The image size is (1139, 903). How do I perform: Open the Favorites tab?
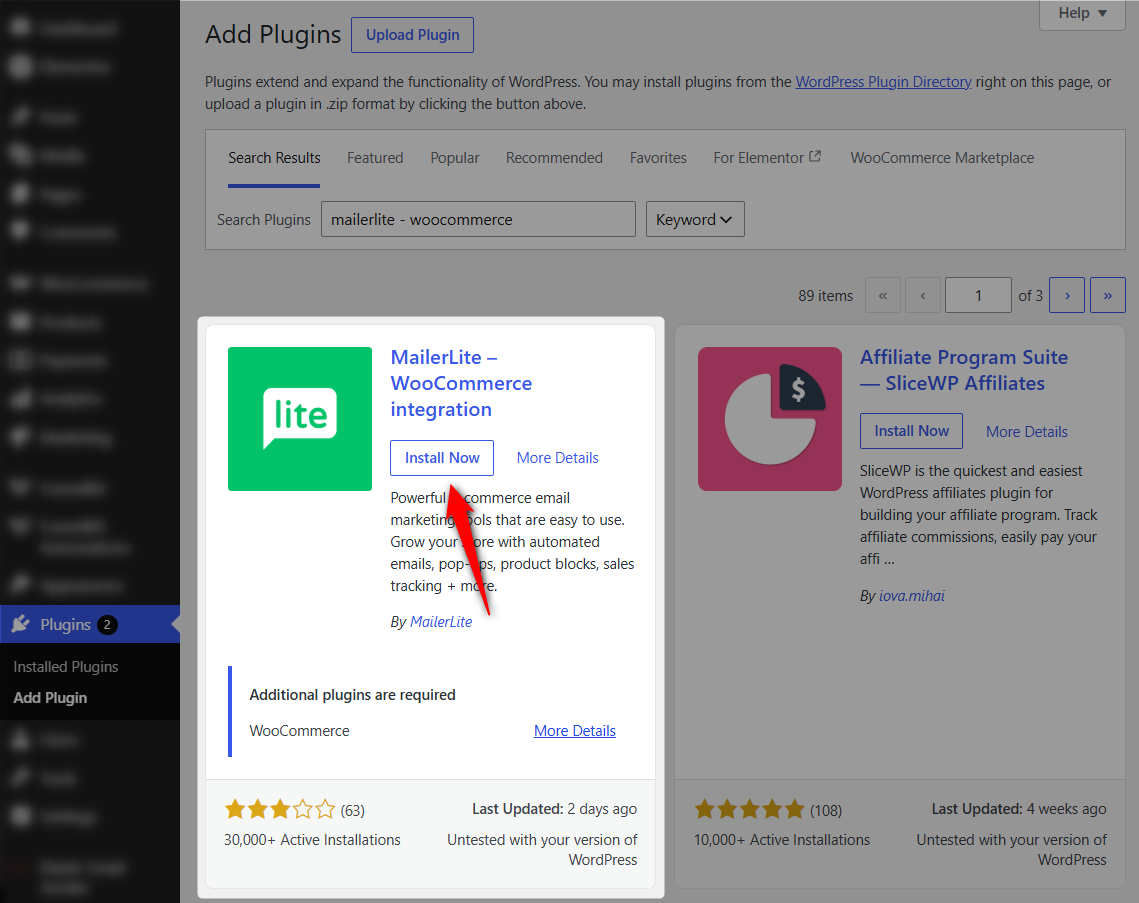coord(658,158)
